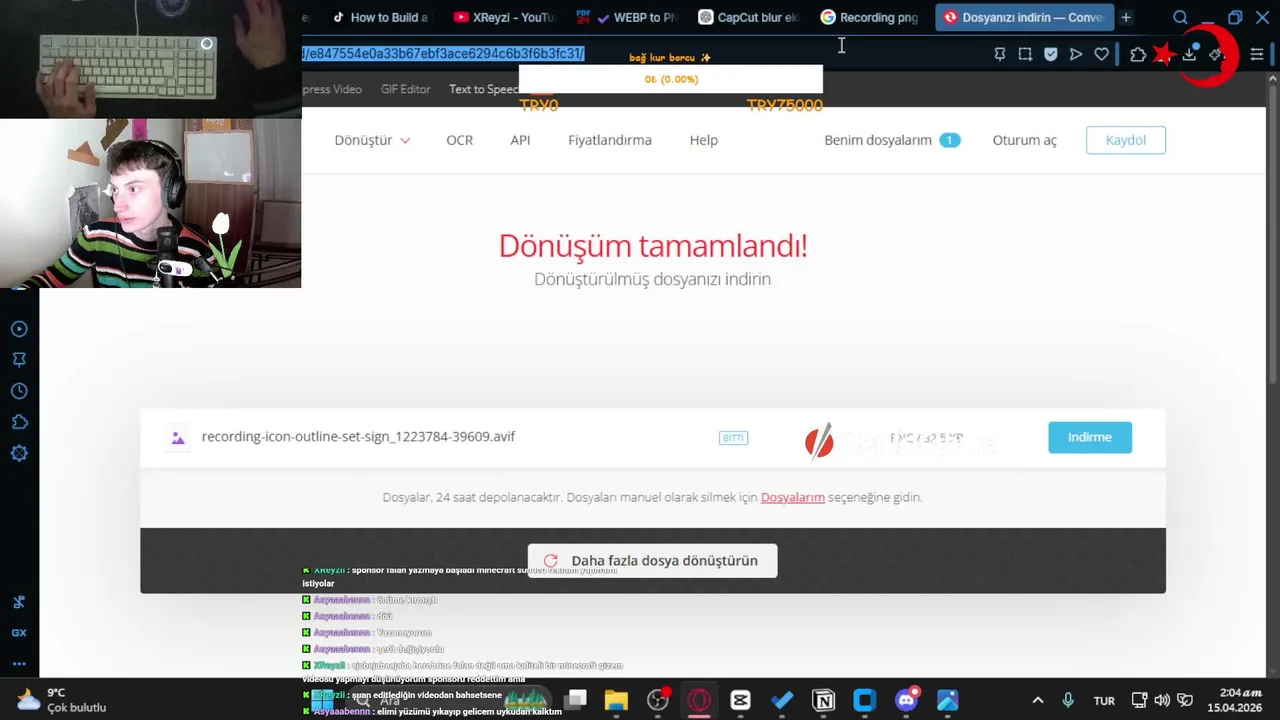Open the Help menu item
Viewport: 1280px width, 720px height.
point(704,140)
